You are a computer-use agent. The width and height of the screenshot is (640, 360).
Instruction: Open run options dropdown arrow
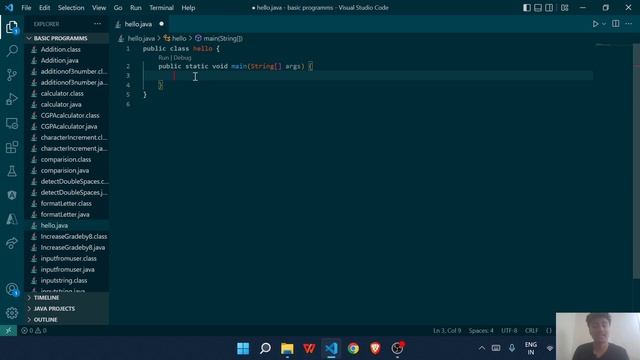tap(604, 24)
